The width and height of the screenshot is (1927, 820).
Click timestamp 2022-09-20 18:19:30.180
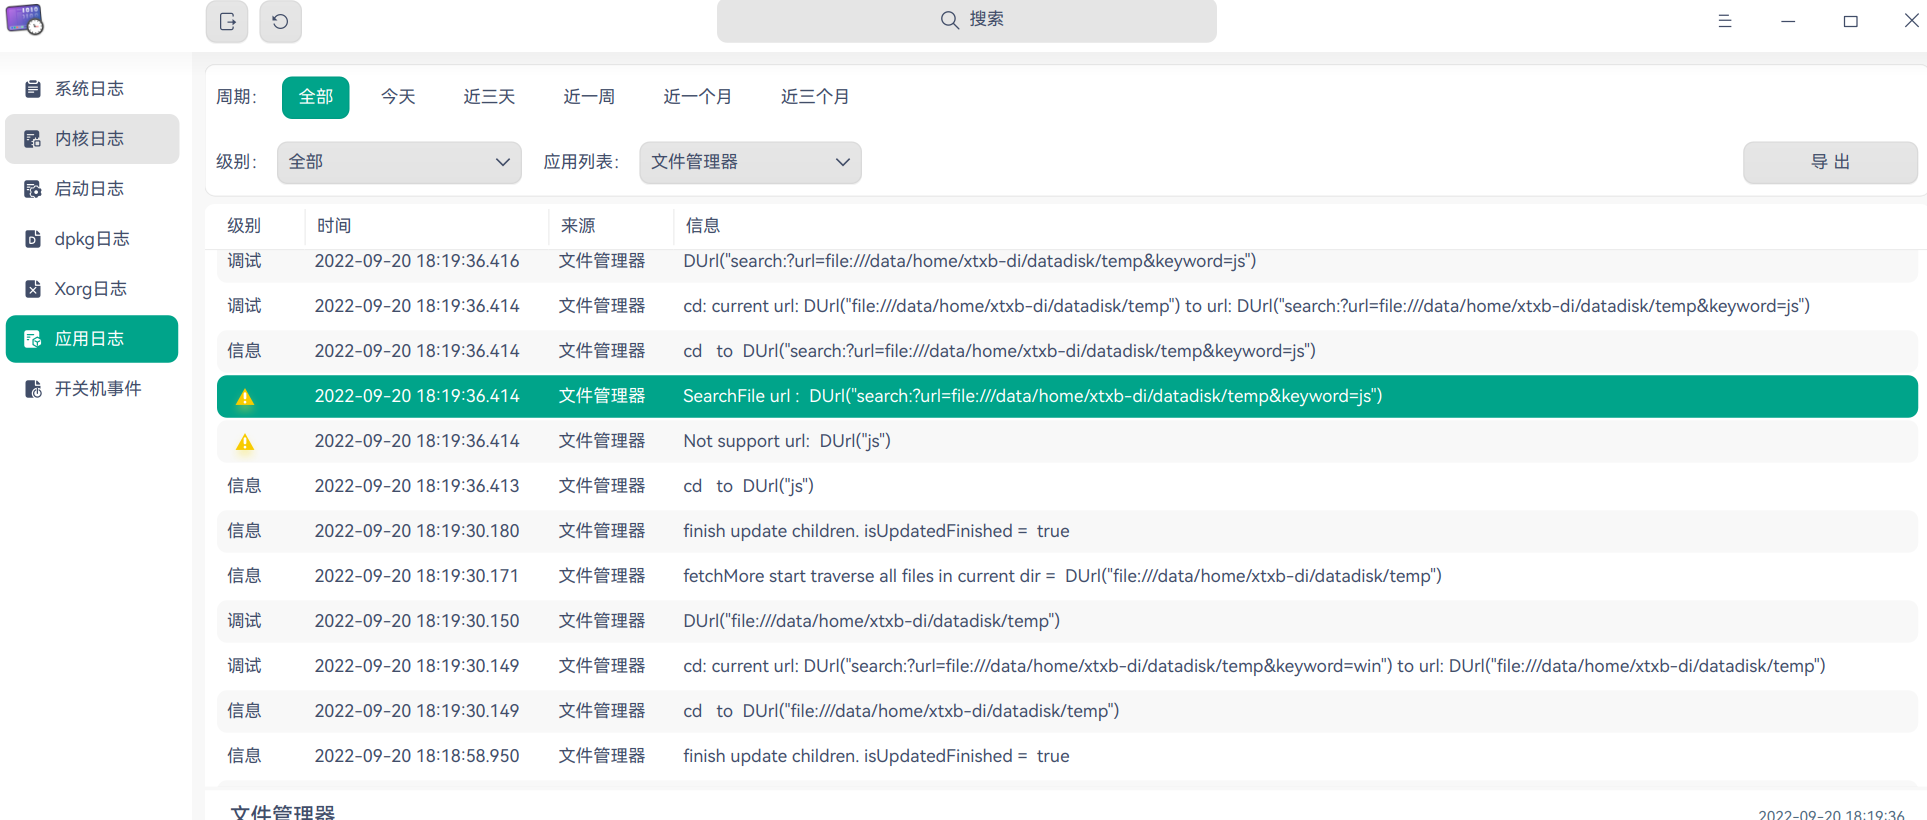417,531
